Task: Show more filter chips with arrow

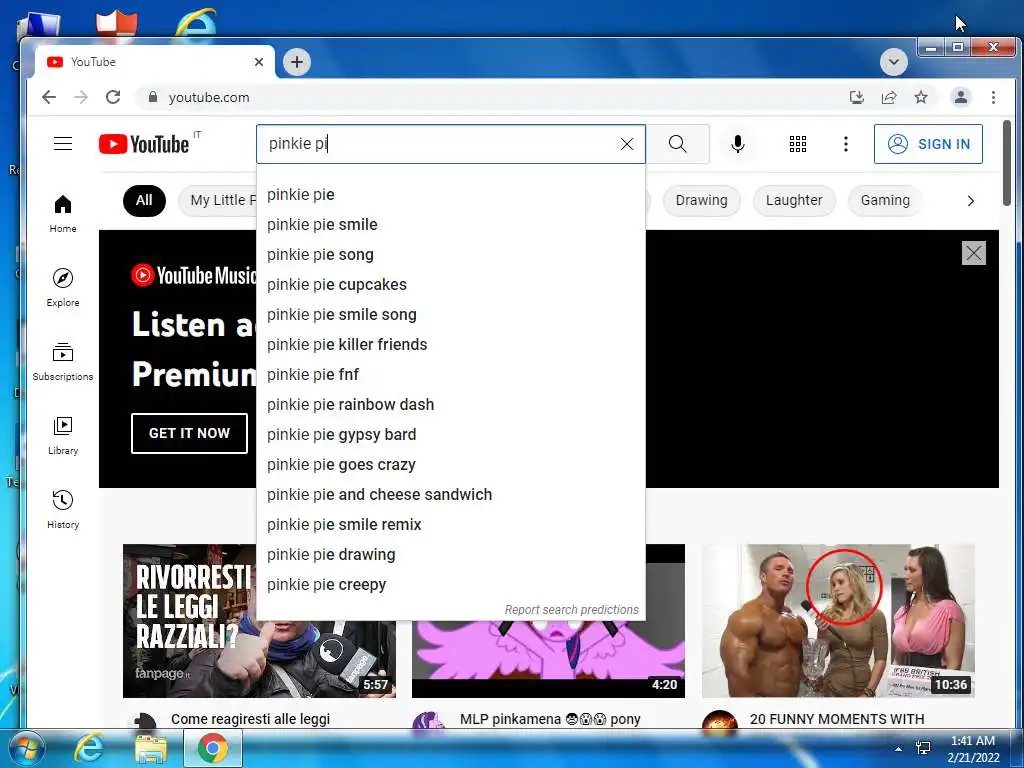Action: pos(970,200)
